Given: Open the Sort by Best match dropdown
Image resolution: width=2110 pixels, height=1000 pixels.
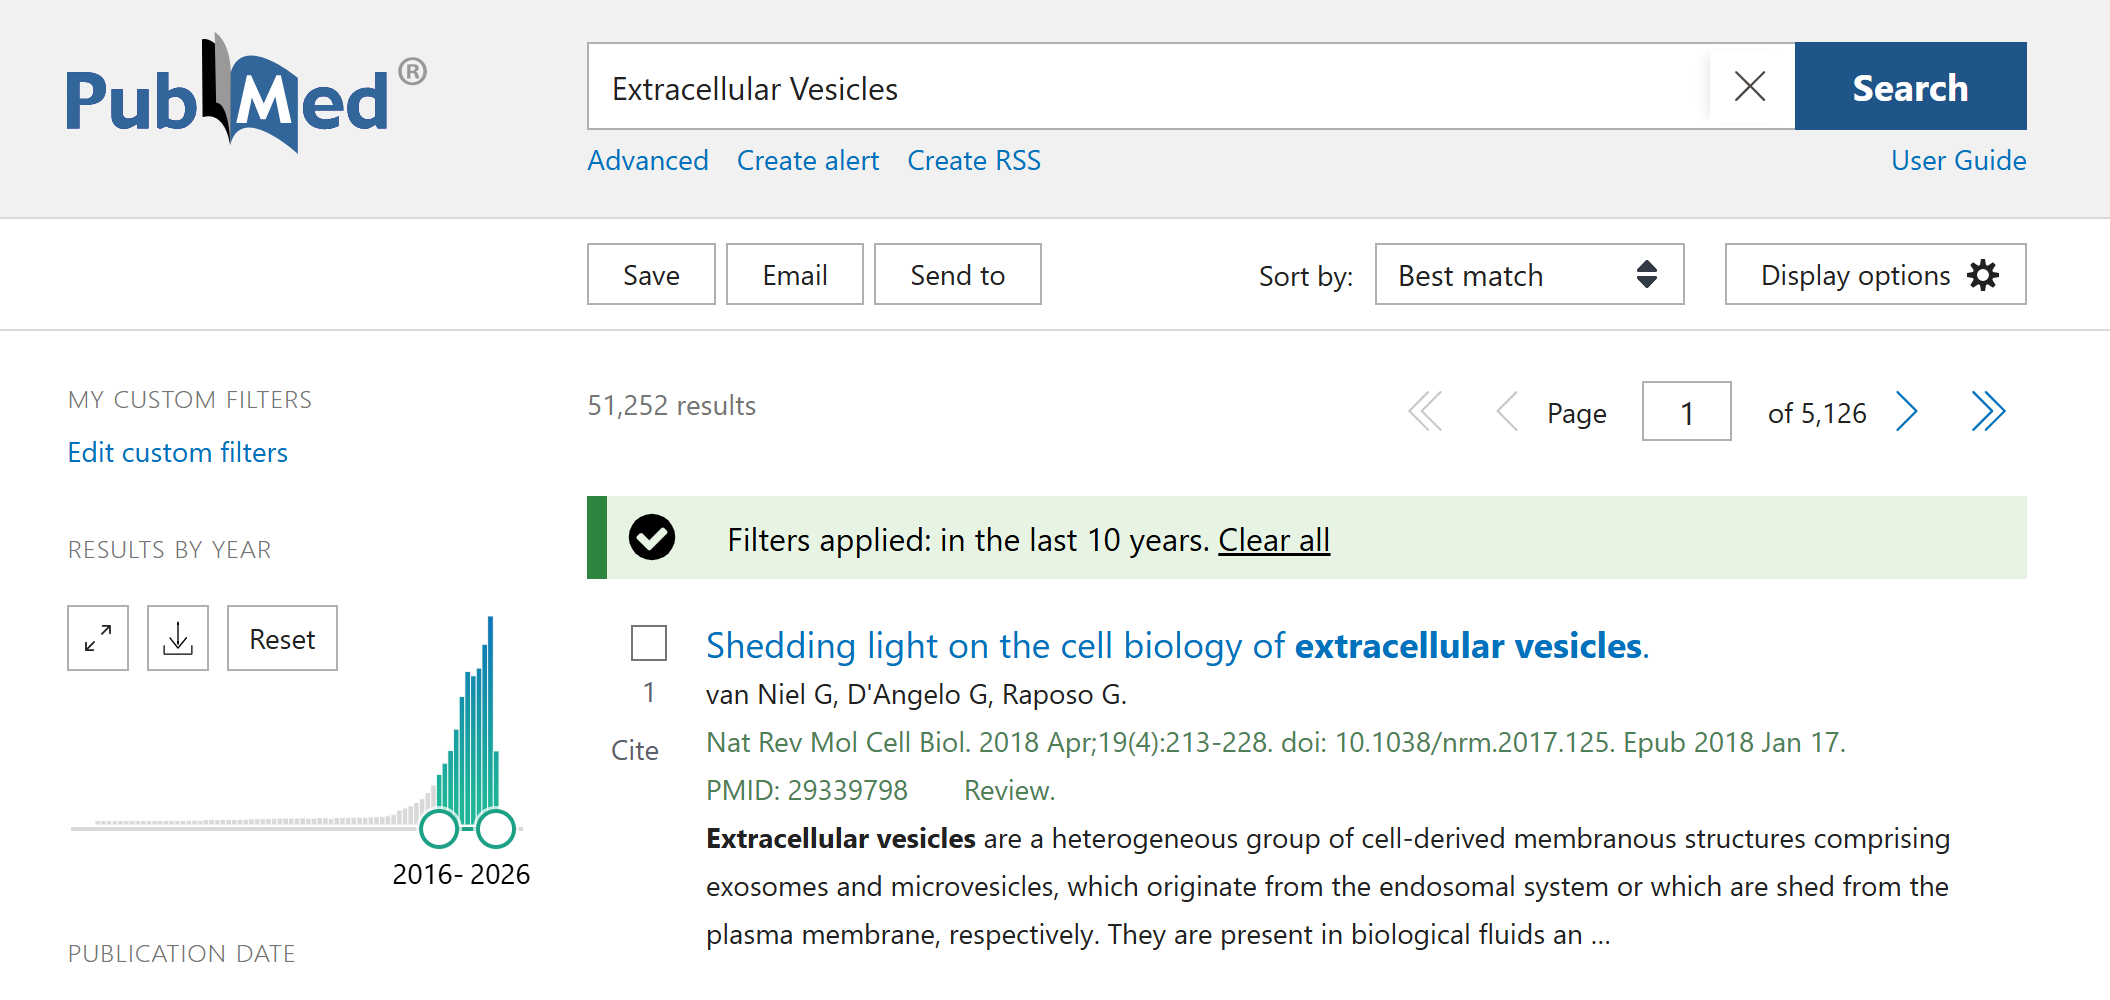Looking at the screenshot, I should tap(1528, 275).
